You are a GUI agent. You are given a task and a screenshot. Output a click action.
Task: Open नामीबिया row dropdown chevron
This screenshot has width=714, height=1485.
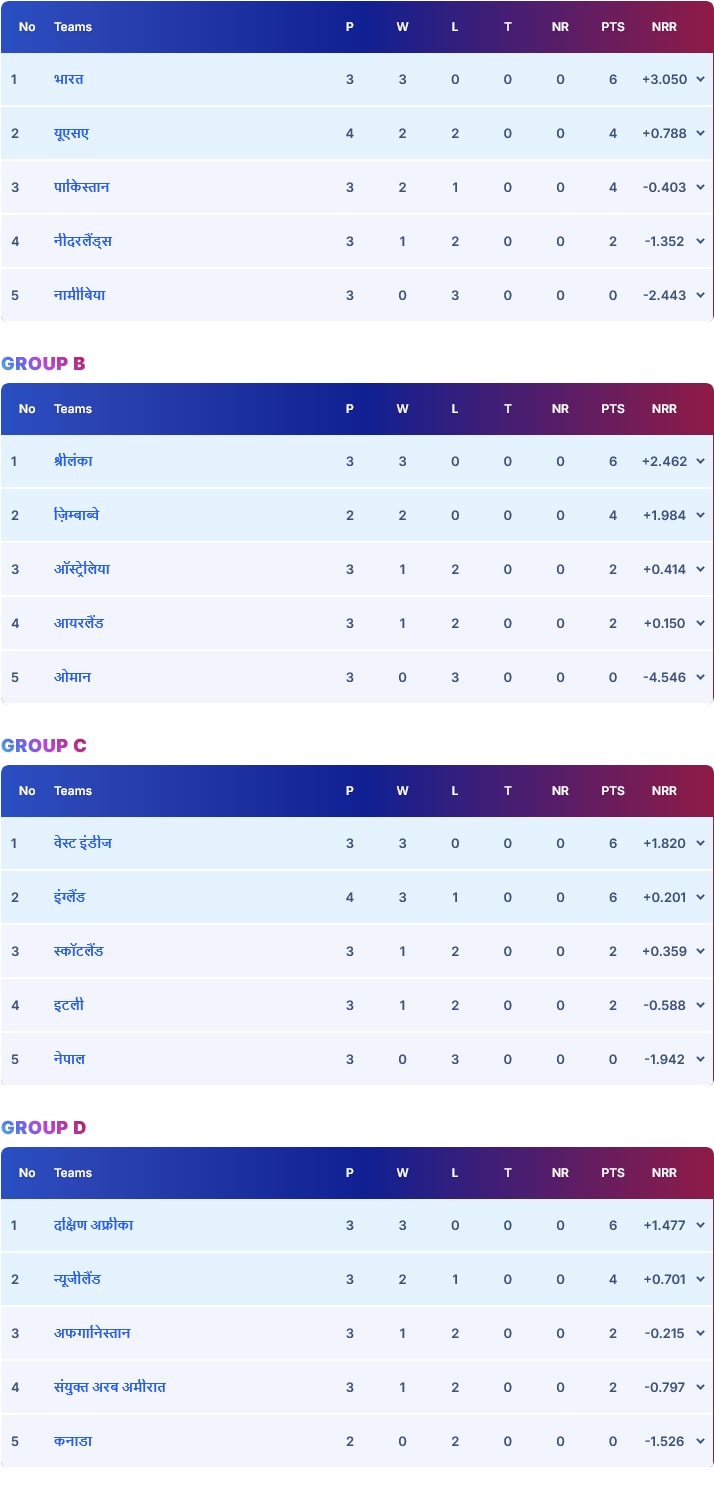700,295
